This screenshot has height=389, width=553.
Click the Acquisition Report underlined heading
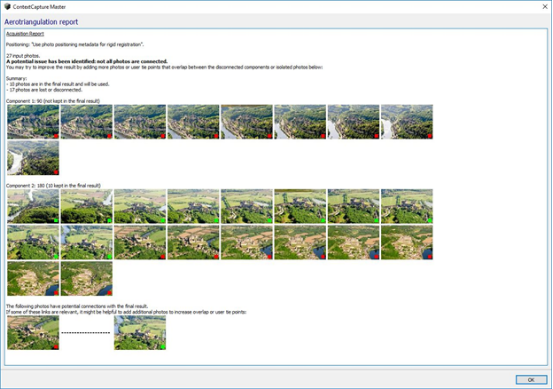pos(25,34)
